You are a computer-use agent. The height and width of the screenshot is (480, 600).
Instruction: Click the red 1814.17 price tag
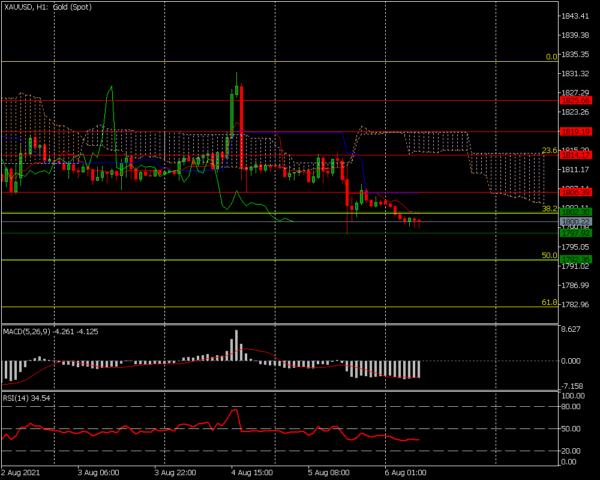pos(576,155)
